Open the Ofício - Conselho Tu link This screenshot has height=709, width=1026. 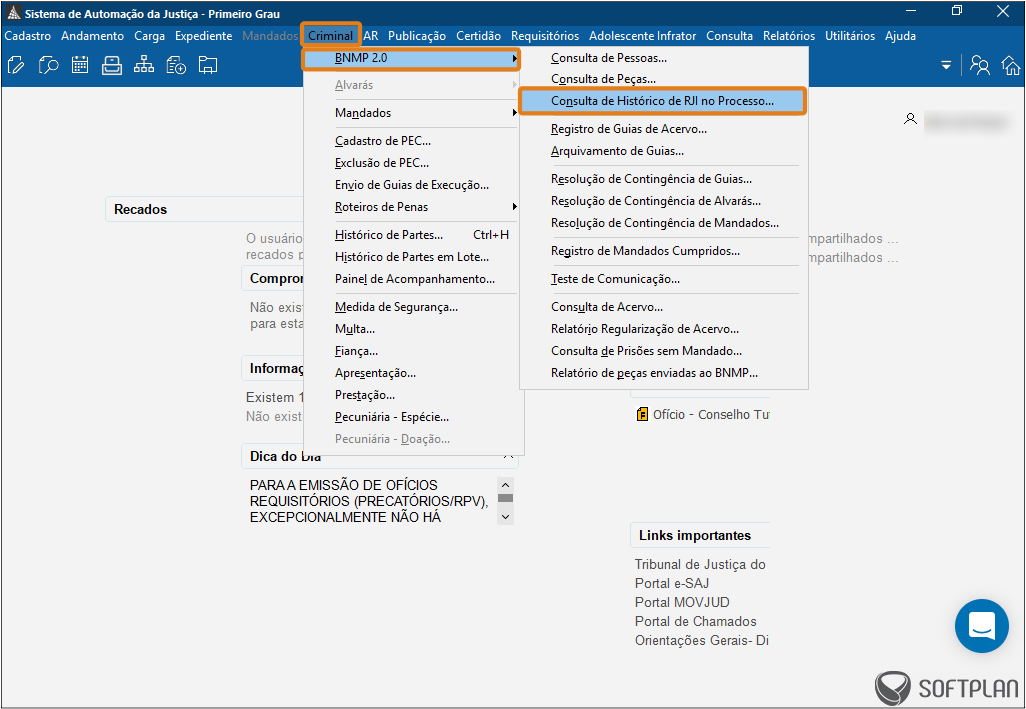(x=711, y=414)
